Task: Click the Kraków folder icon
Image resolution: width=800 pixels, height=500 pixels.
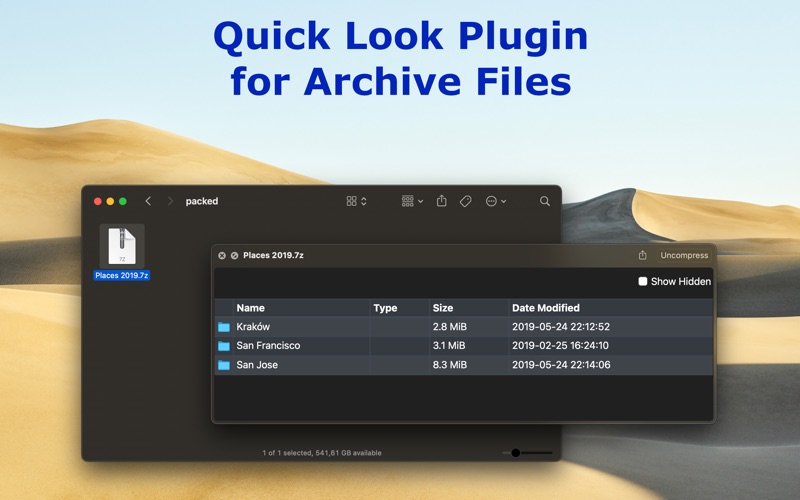Action: 224,327
